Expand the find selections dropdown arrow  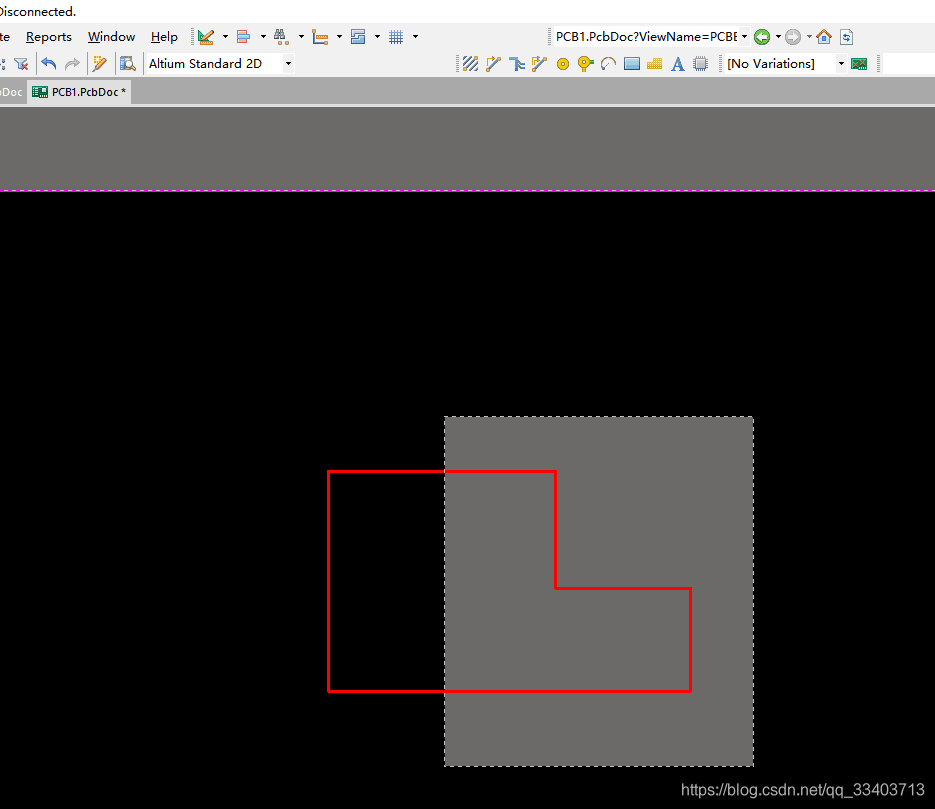coord(301,37)
